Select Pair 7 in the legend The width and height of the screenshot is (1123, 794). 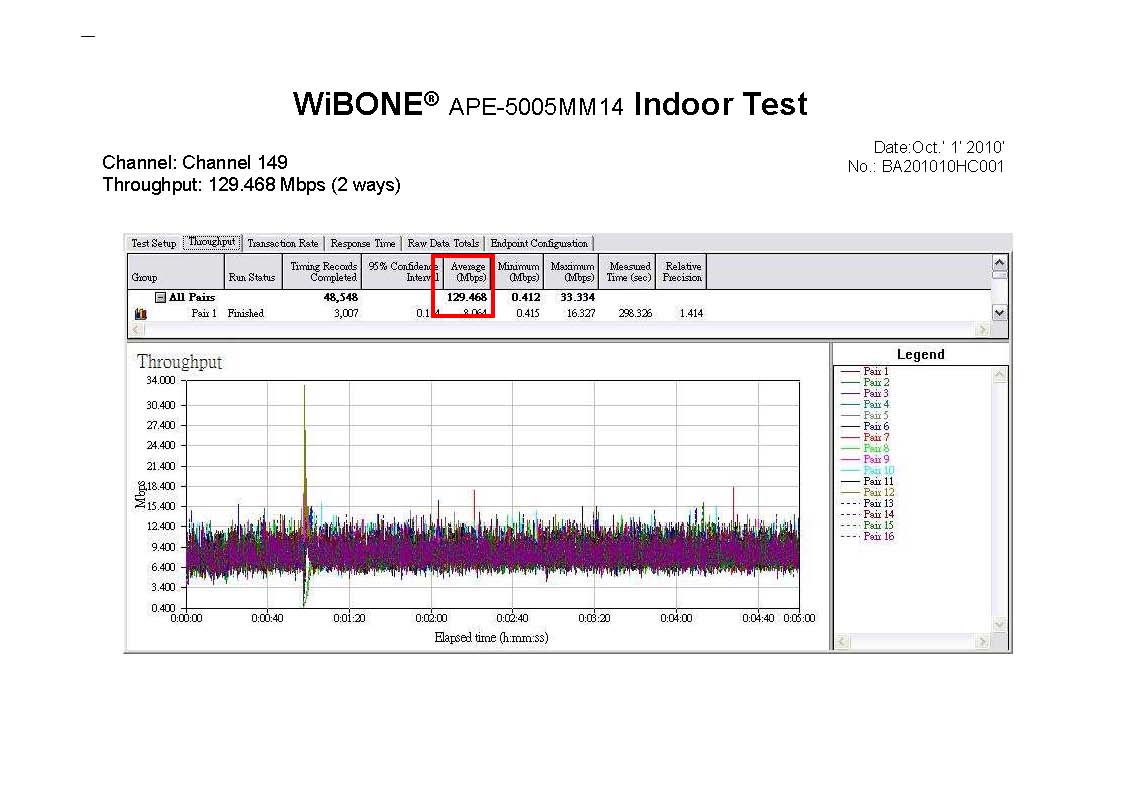(864, 437)
